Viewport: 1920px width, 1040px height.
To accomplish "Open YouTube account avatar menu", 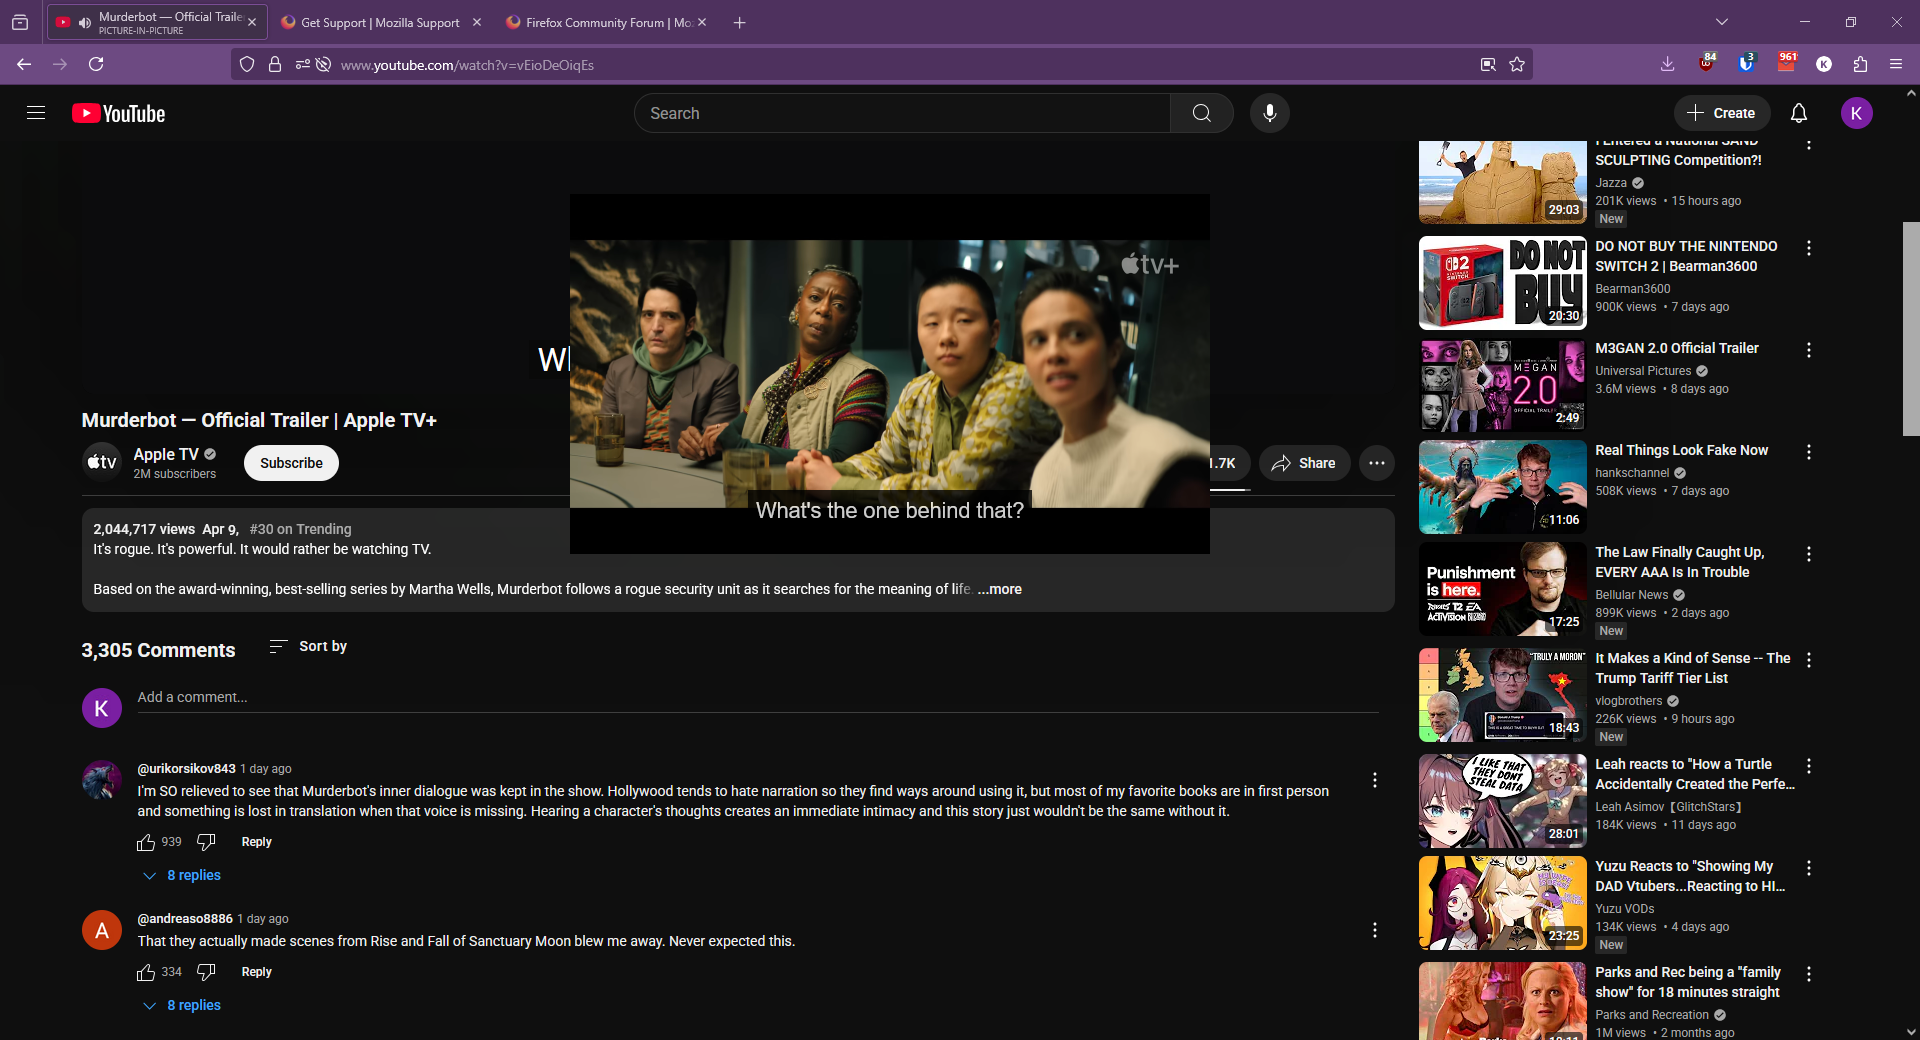I will point(1857,113).
